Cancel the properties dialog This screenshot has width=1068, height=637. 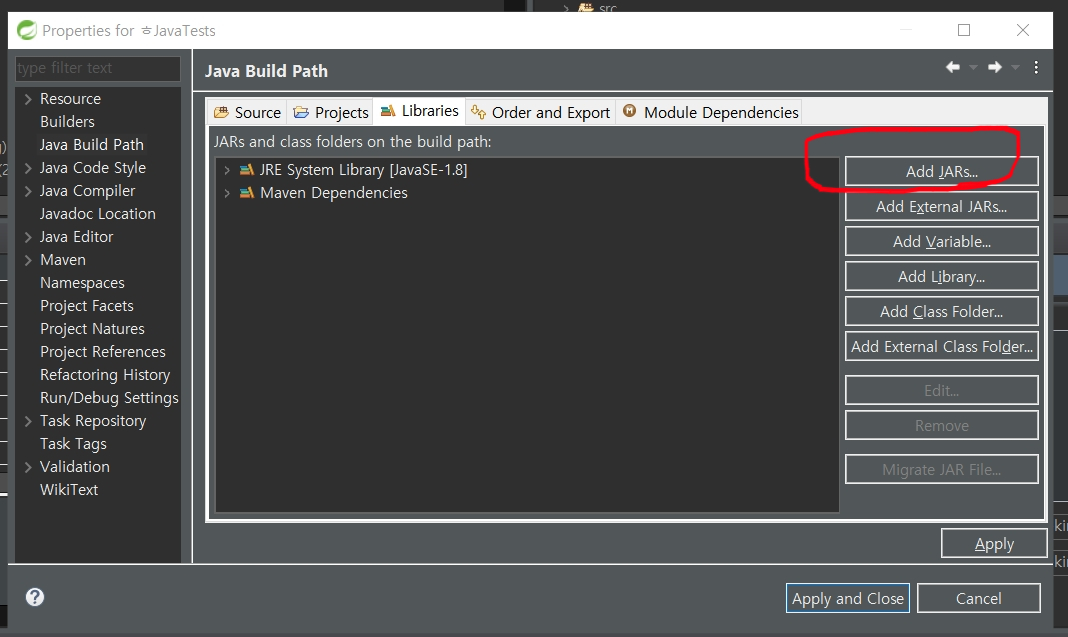[x=978, y=598]
